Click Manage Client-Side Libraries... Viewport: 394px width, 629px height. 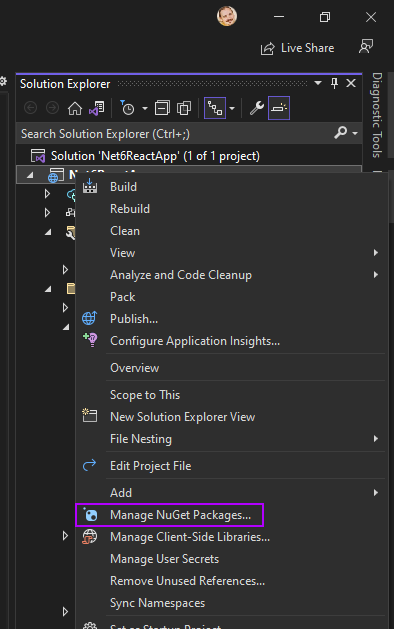[231, 537]
